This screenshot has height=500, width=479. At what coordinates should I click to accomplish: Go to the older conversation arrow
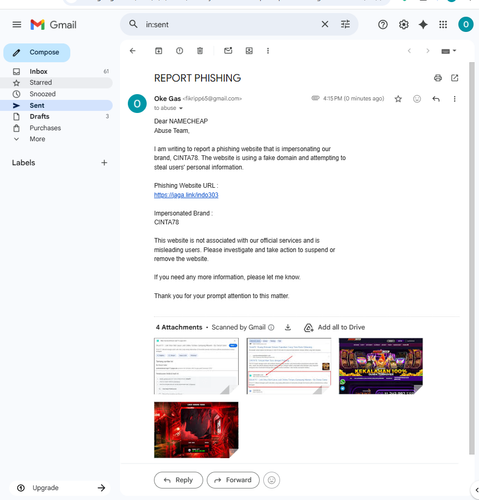(x=428, y=51)
